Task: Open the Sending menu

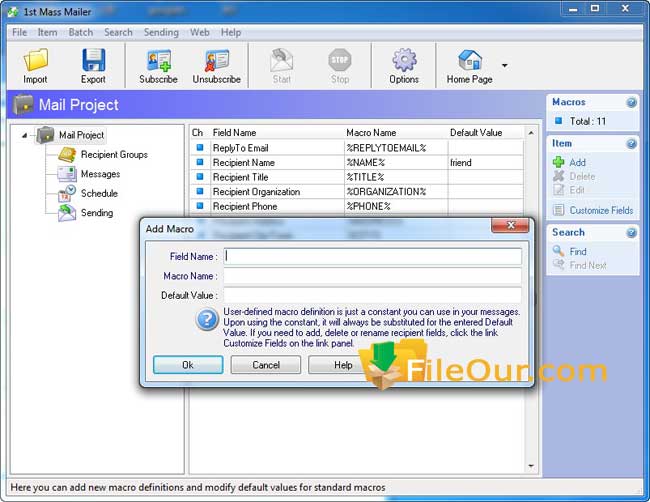Action: (x=161, y=32)
